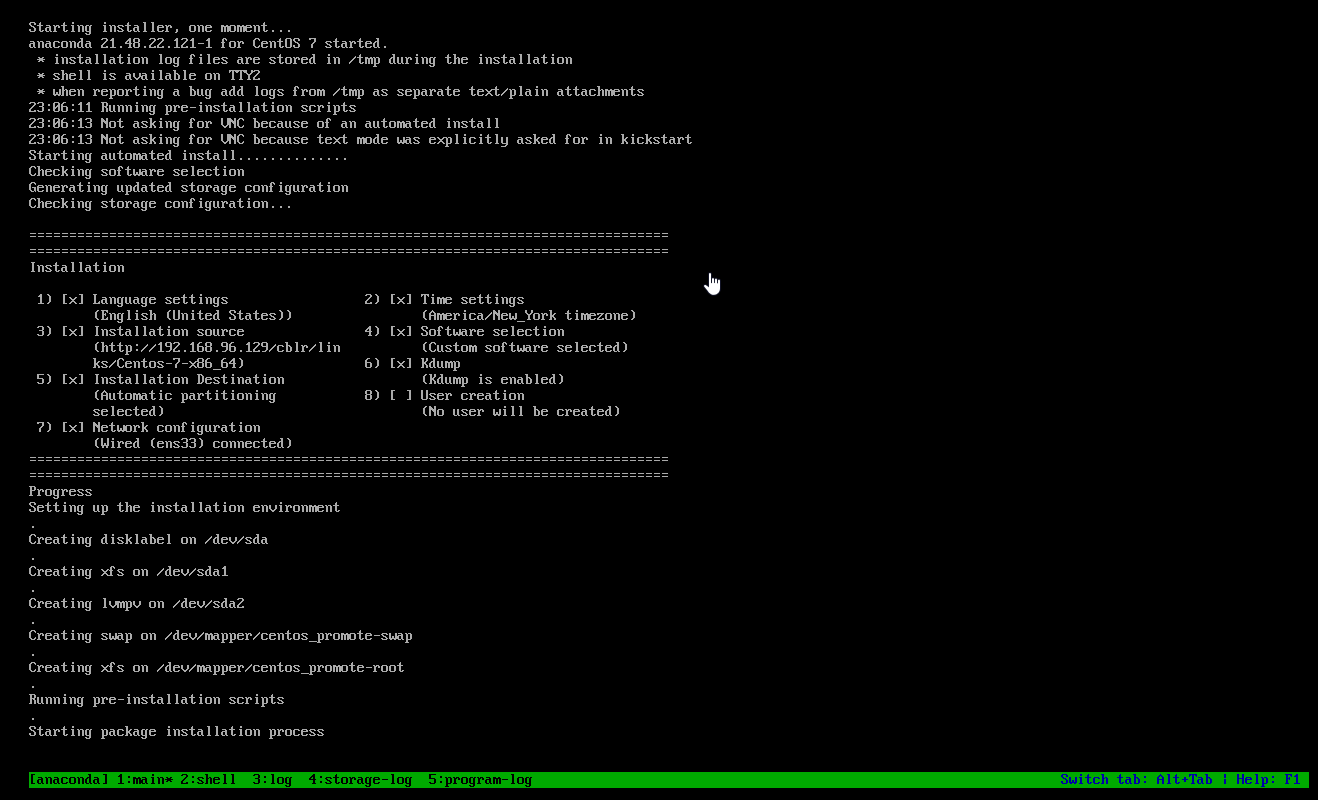Click '(Custom software selected)' text

(524, 347)
